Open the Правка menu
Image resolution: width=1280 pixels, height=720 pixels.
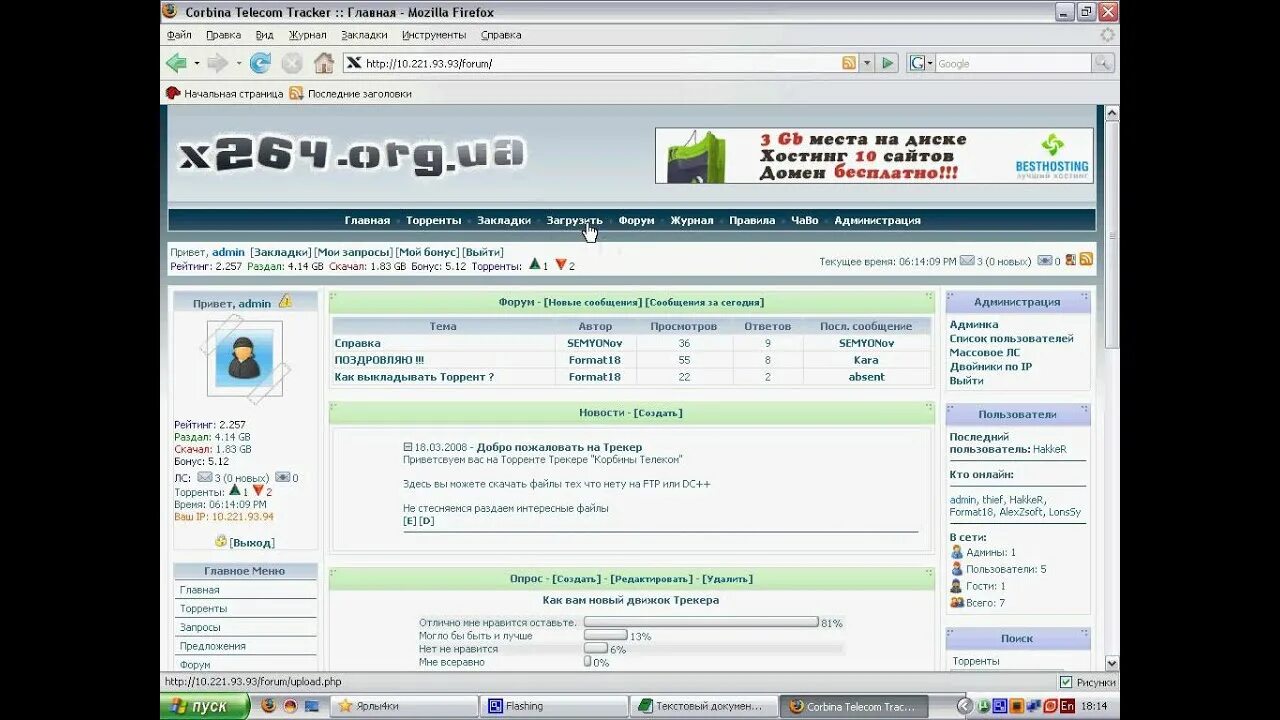pyautogui.click(x=223, y=35)
